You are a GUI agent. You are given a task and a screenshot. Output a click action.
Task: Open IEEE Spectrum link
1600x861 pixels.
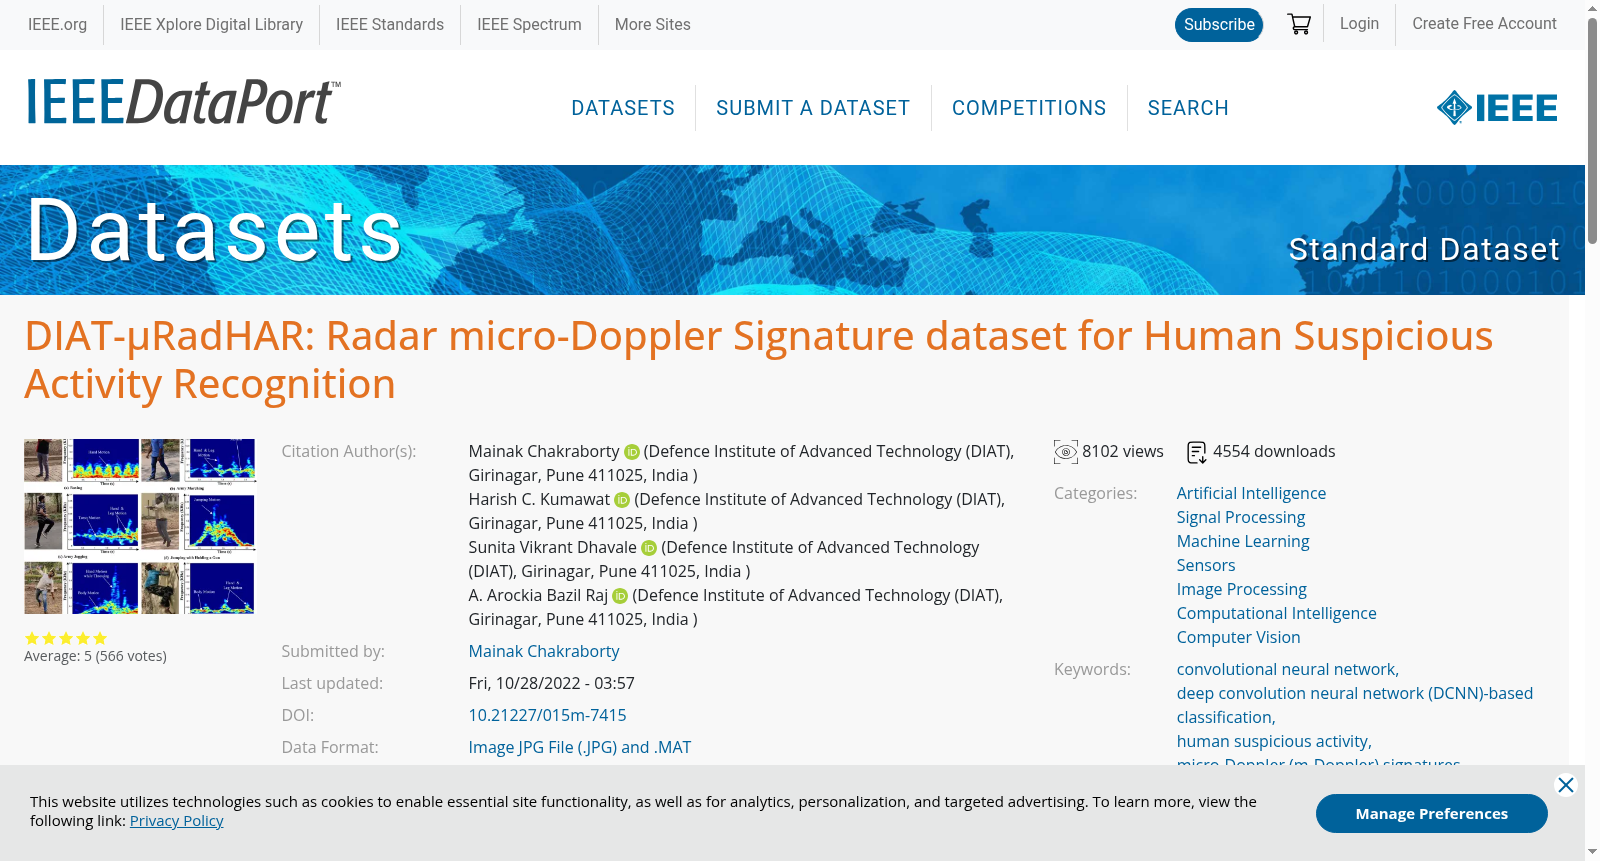(529, 24)
